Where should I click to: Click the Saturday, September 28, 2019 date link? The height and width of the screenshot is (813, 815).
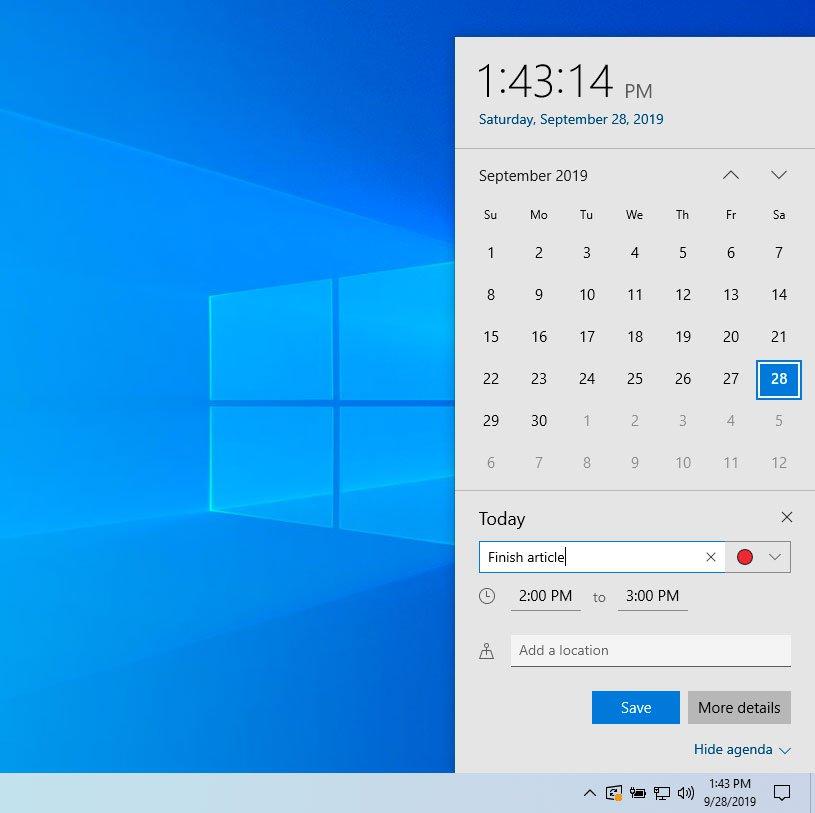pyautogui.click(x=571, y=119)
